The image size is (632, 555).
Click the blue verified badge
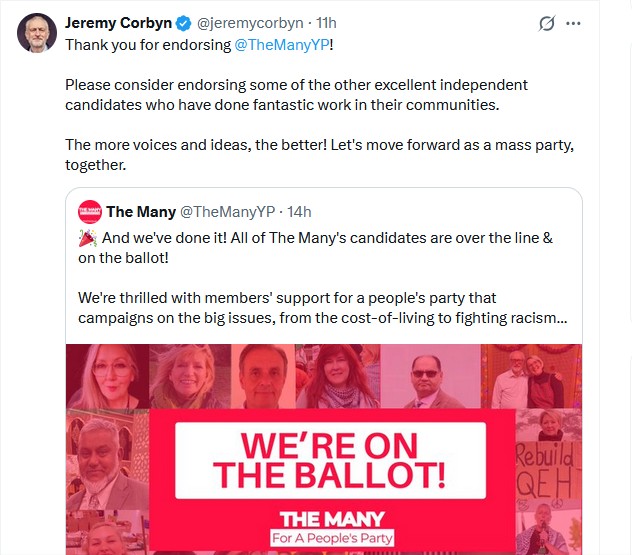click(x=185, y=23)
